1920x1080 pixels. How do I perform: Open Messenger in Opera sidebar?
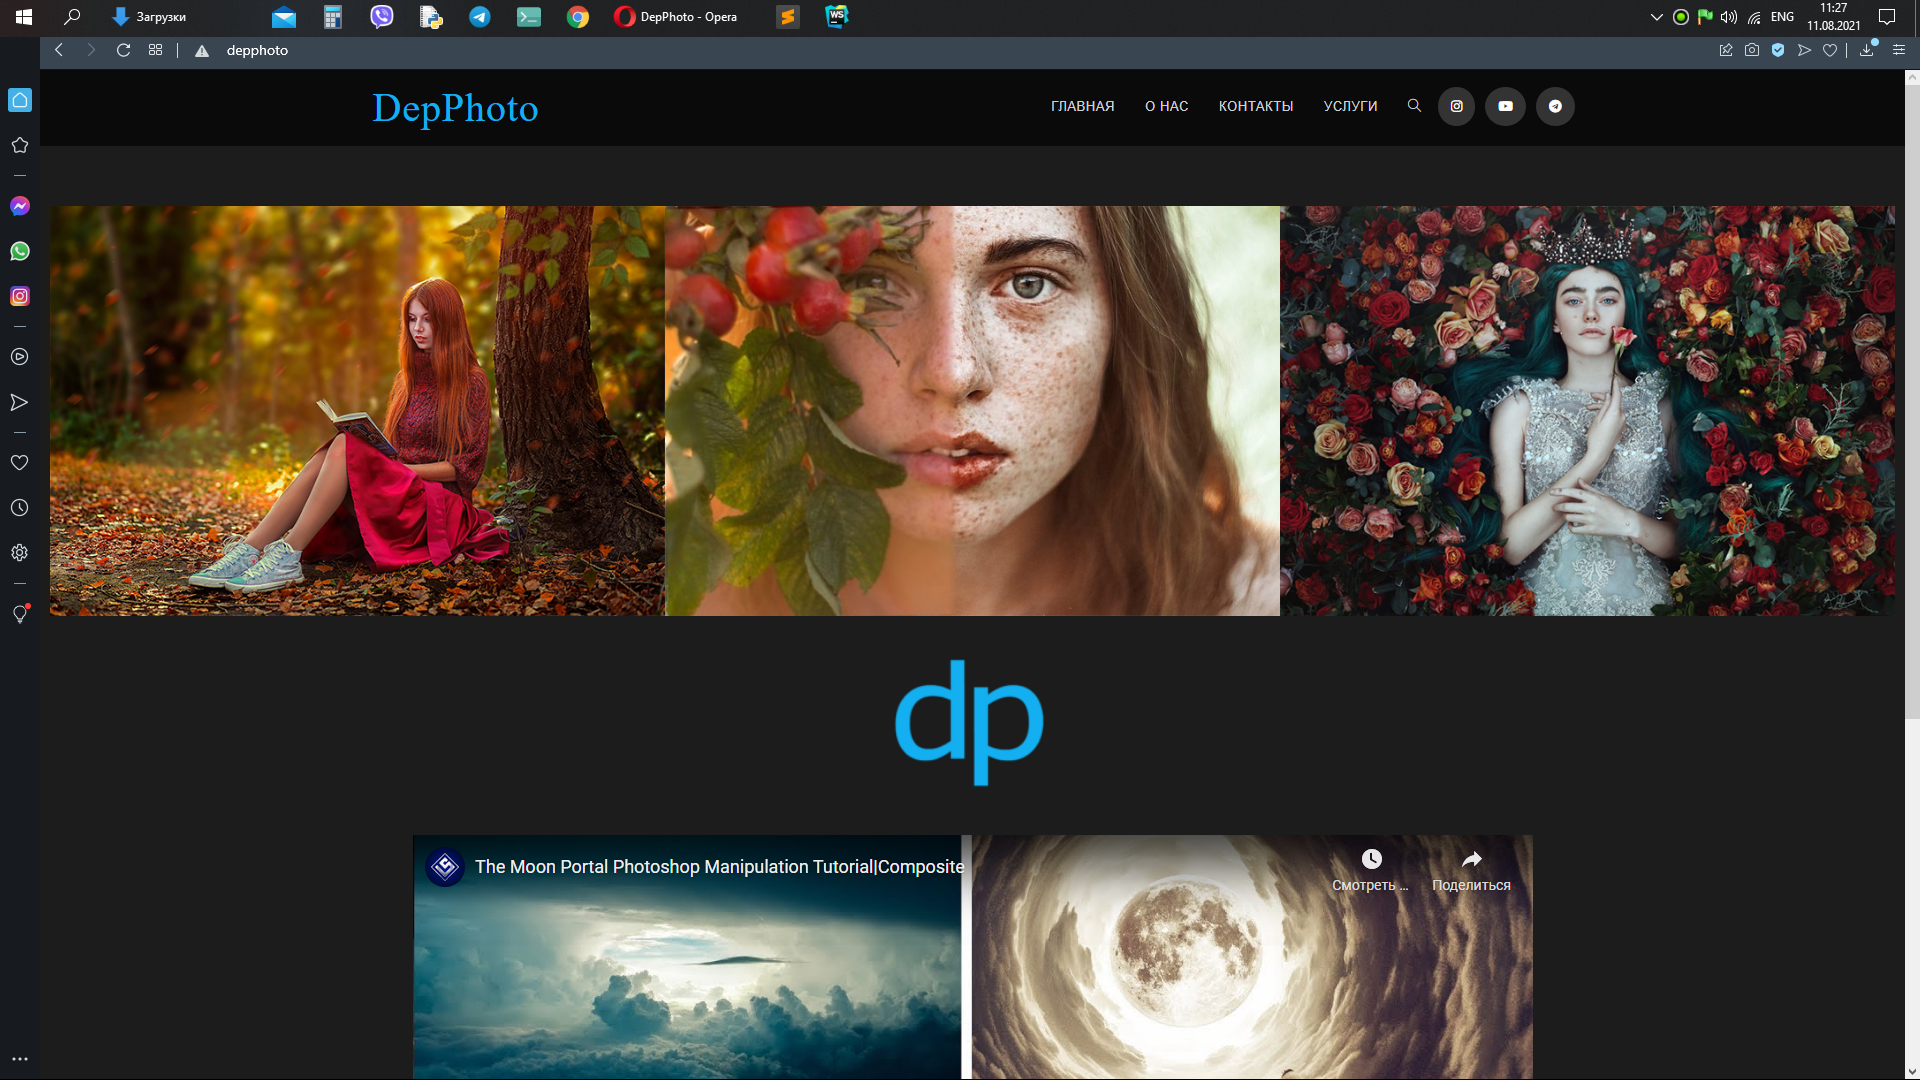click(x=20, y=206)
